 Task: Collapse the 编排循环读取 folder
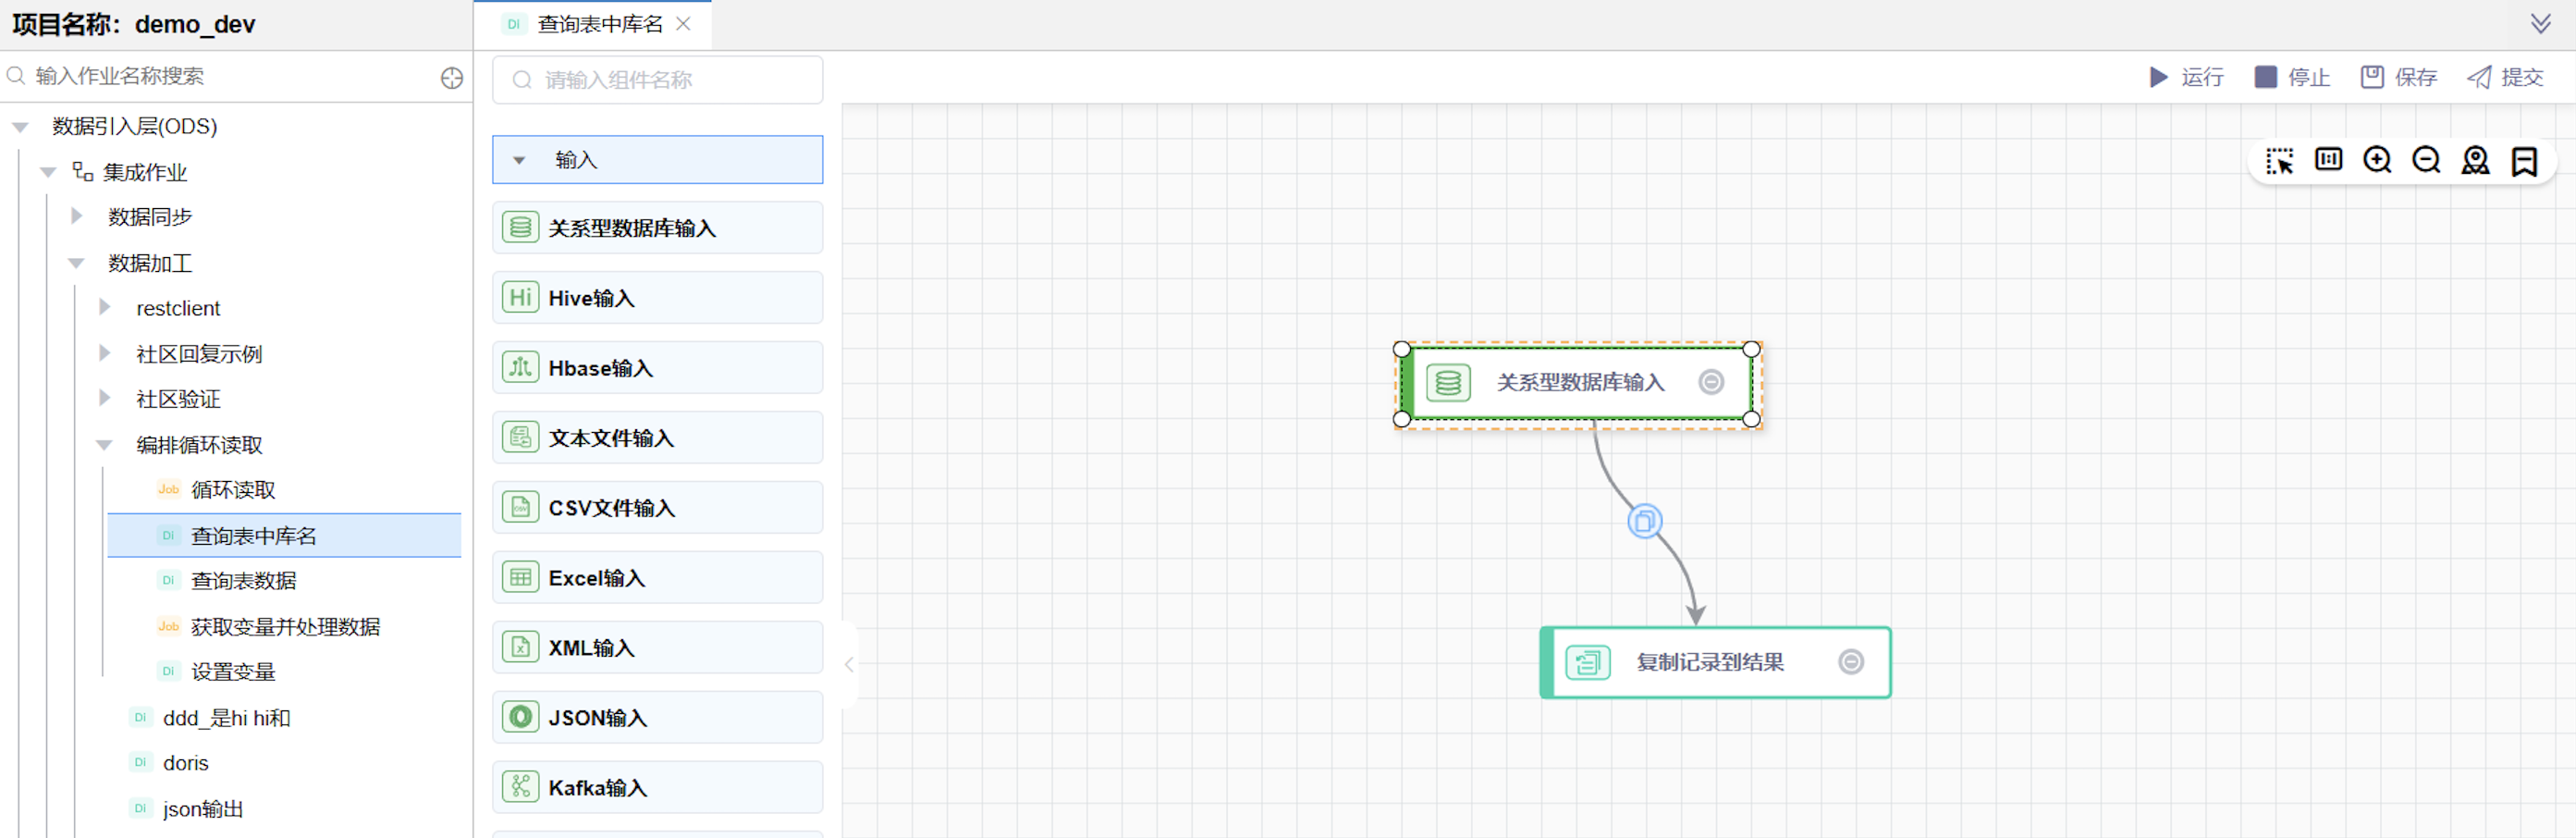104,445
